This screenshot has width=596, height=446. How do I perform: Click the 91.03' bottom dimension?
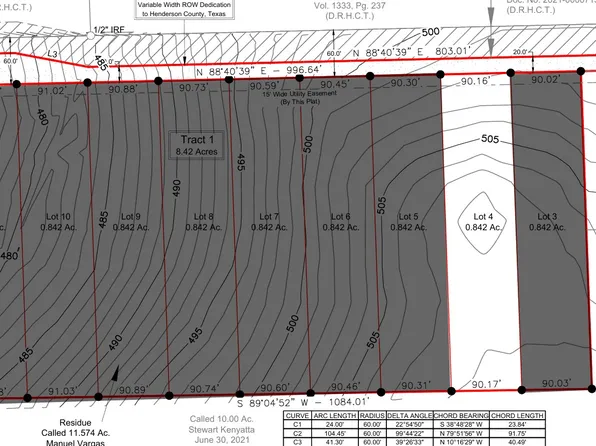[x=63, y=391]
